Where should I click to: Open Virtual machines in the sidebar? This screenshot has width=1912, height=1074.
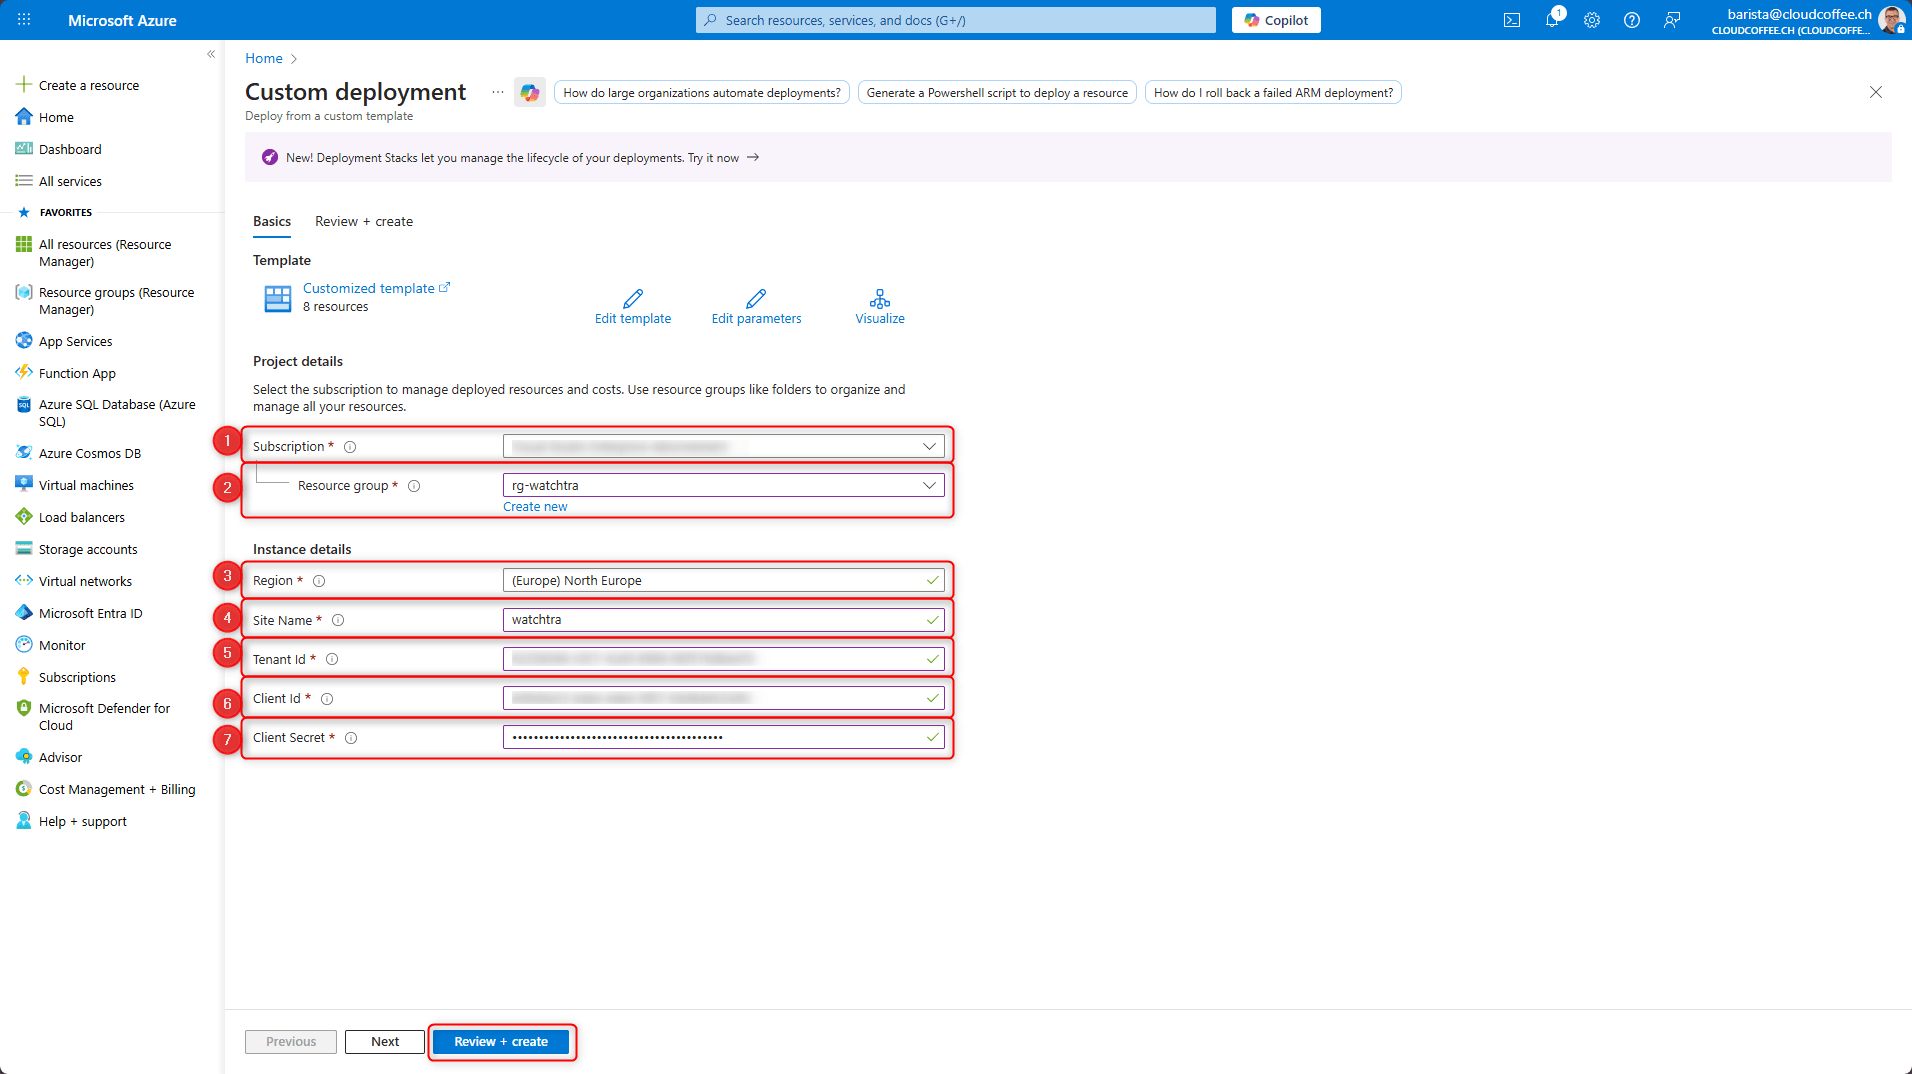click(86, 485)
